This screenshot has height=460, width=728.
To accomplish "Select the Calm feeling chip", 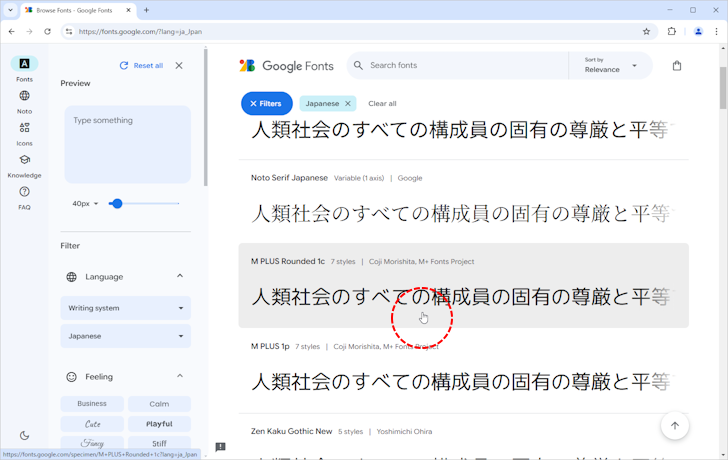I will [x=159, y=403].
